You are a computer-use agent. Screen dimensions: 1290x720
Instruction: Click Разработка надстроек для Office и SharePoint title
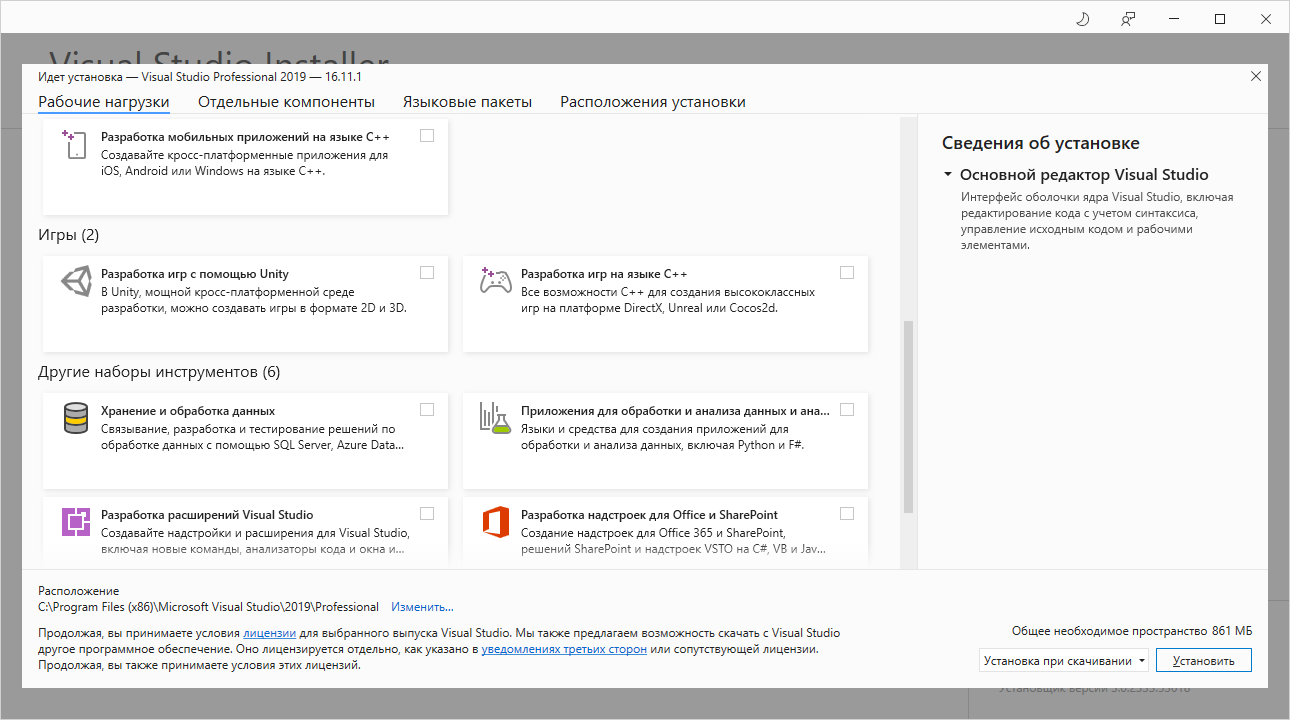point(649,515)
